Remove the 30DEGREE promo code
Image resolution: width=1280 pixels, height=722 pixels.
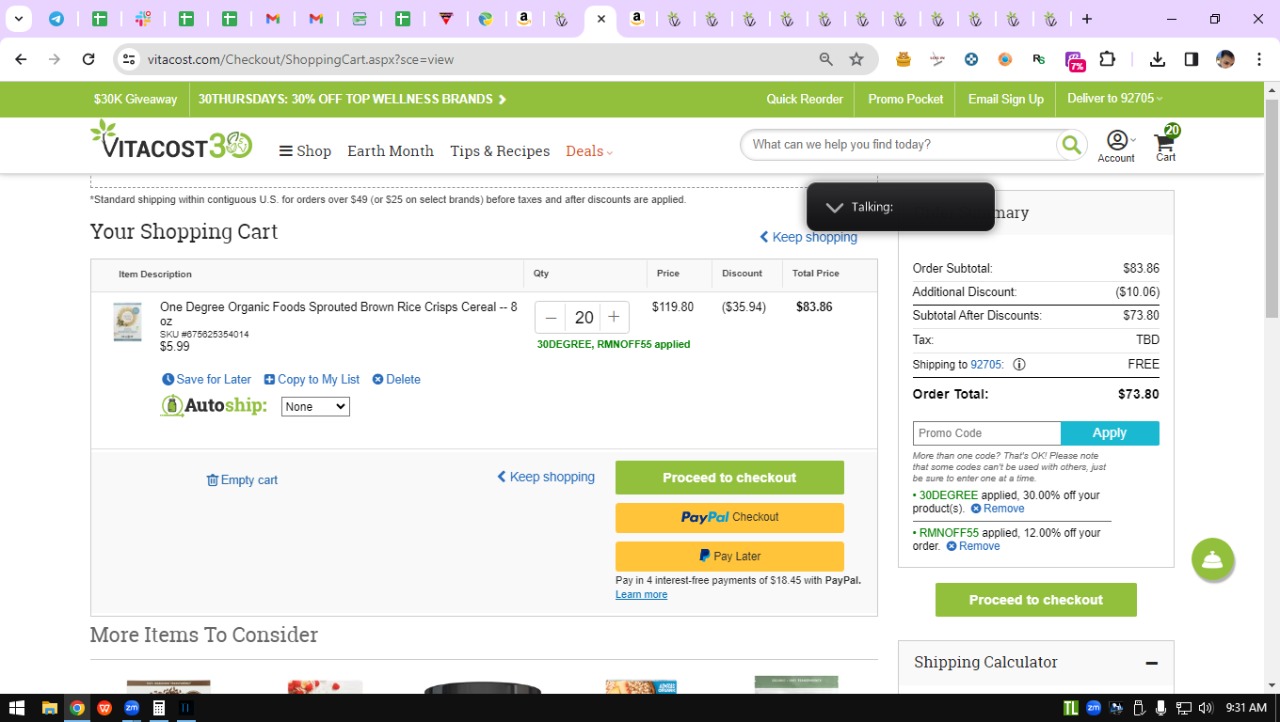point(998,509)
